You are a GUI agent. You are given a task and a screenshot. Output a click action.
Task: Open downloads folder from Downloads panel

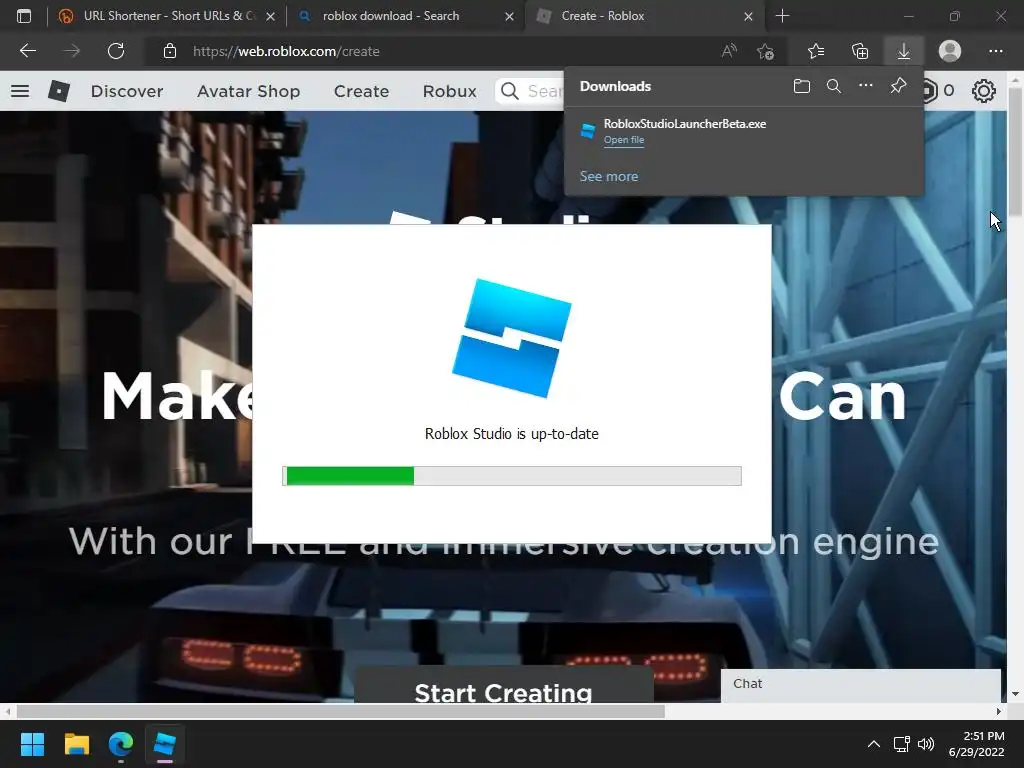coord(802,86)
